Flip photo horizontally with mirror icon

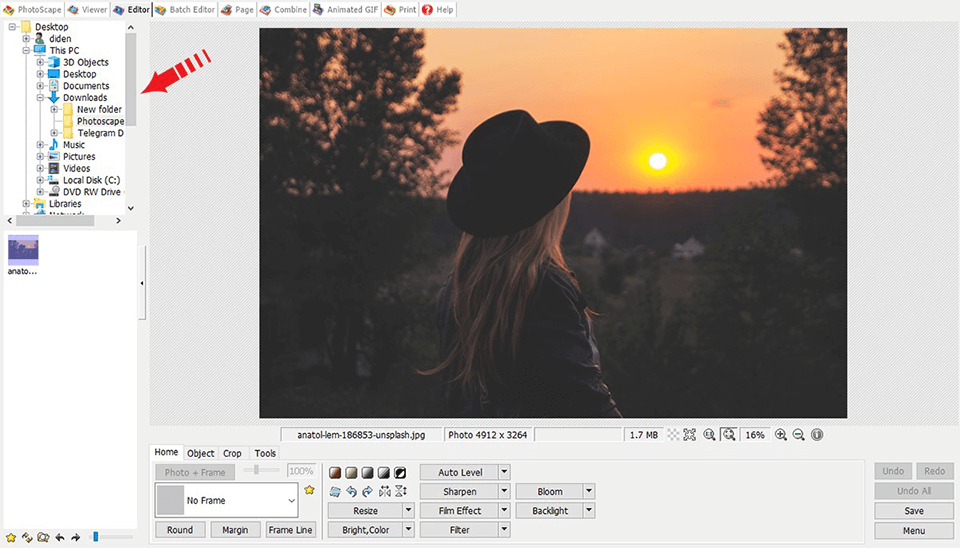[384, 491]
